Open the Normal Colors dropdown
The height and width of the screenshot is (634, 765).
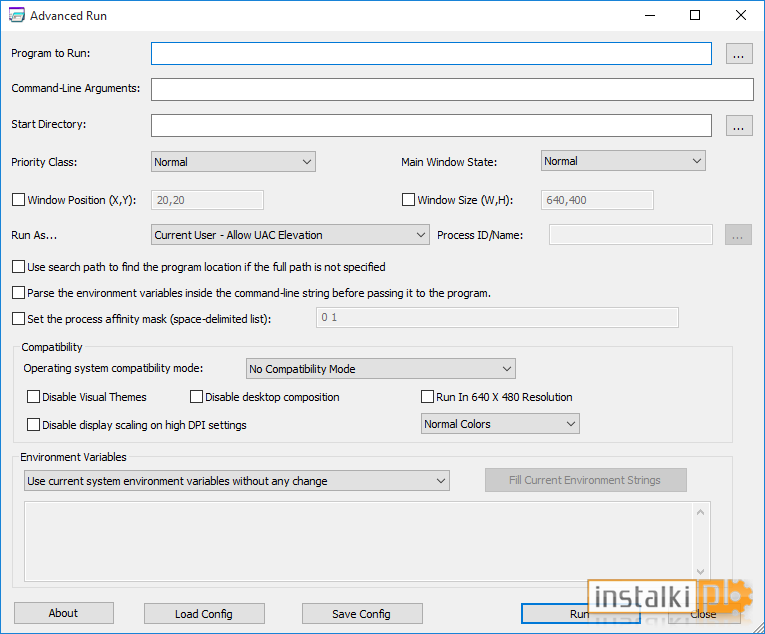500,424
